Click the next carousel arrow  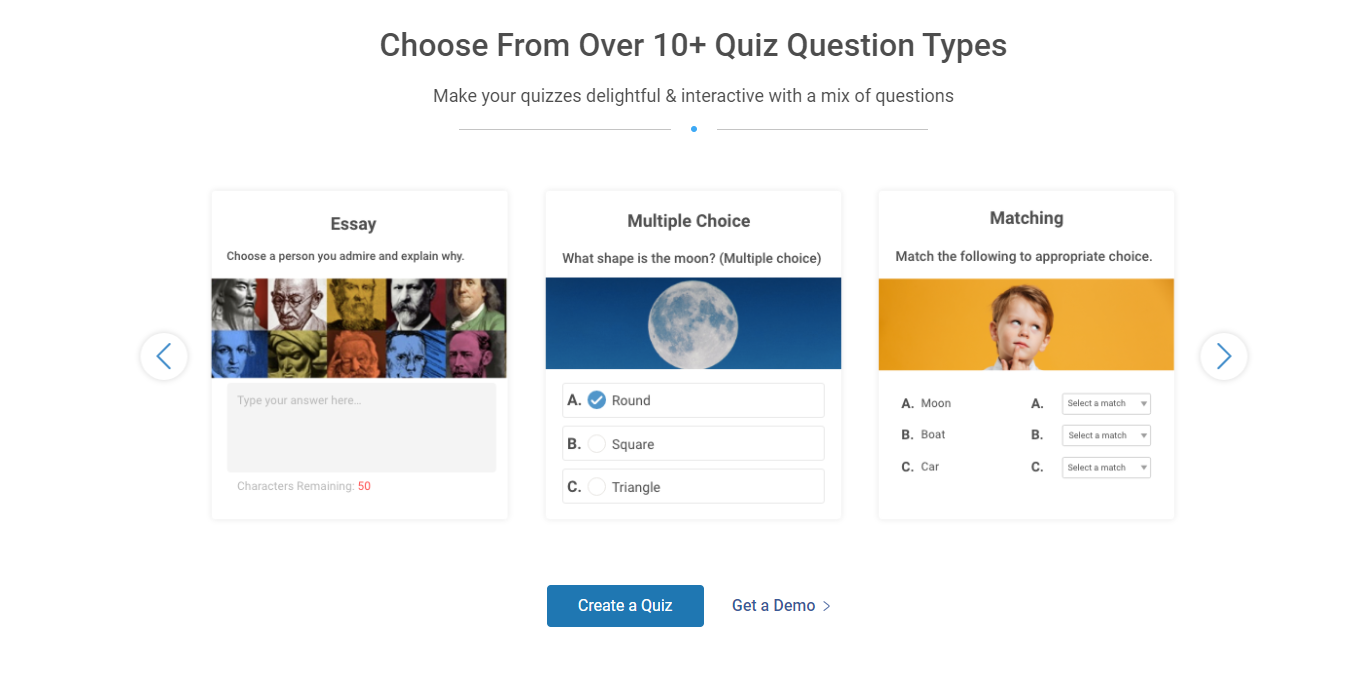click(x=1223, y=356)
